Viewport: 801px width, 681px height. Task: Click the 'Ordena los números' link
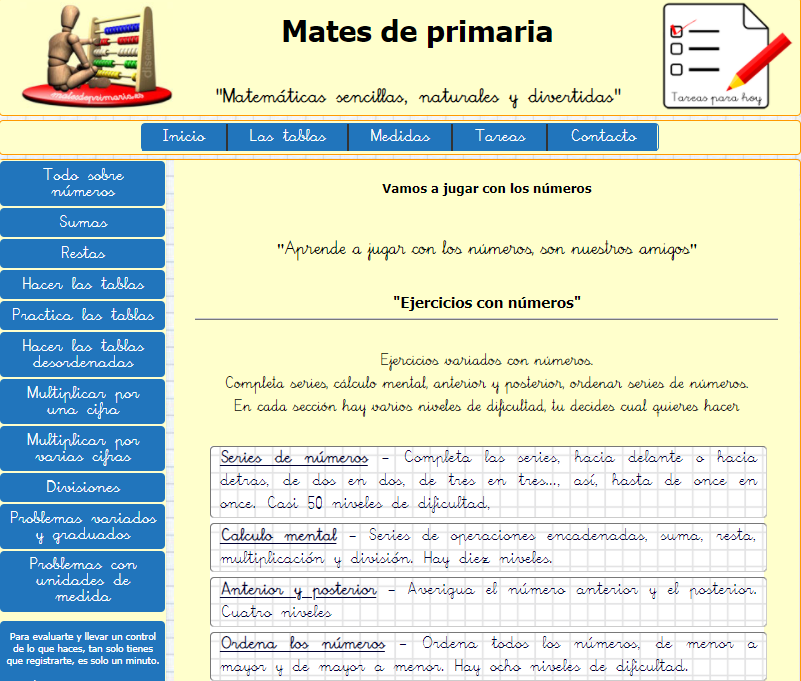pyautogui.click(x=302, y=643)
